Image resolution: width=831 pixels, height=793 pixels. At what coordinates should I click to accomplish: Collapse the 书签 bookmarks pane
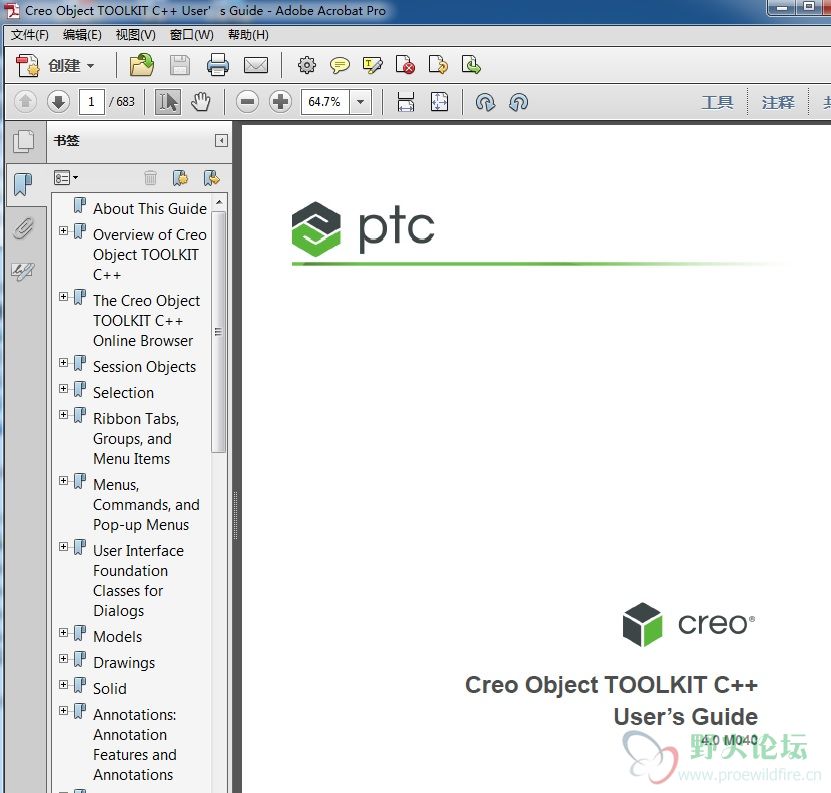[221, 140]
